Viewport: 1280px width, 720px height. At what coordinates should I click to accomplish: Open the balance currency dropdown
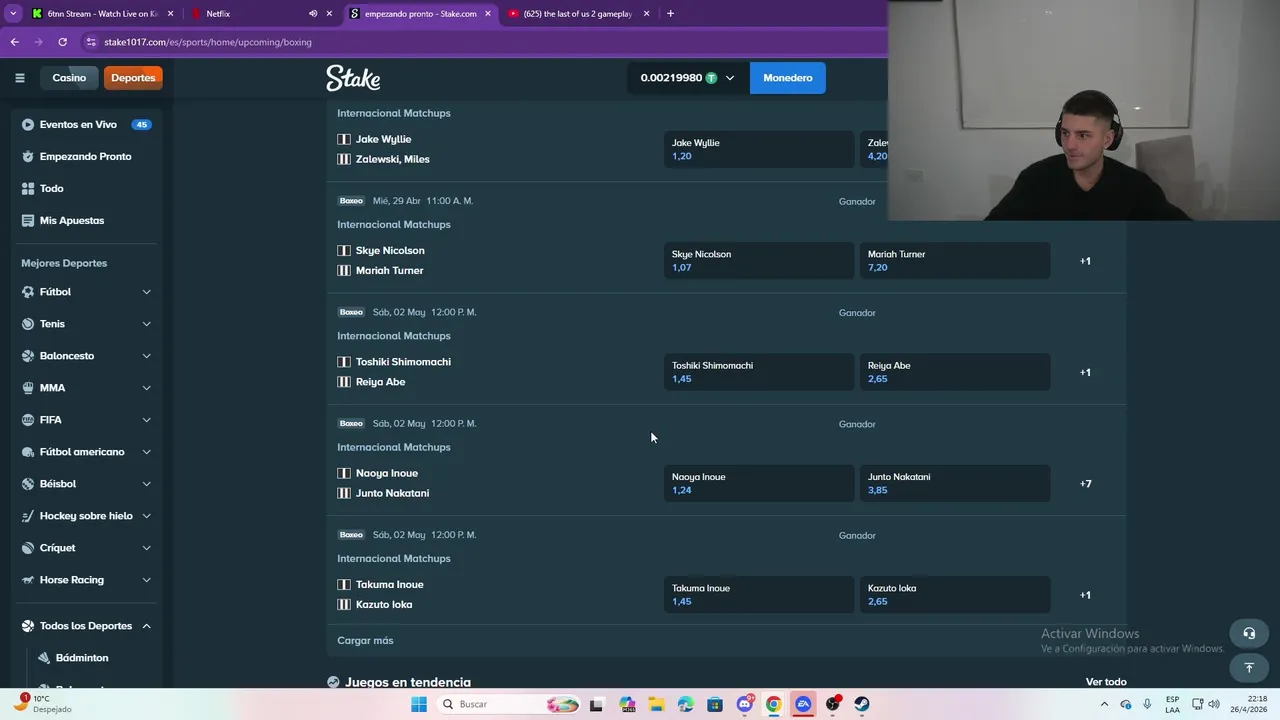point(688,78)
